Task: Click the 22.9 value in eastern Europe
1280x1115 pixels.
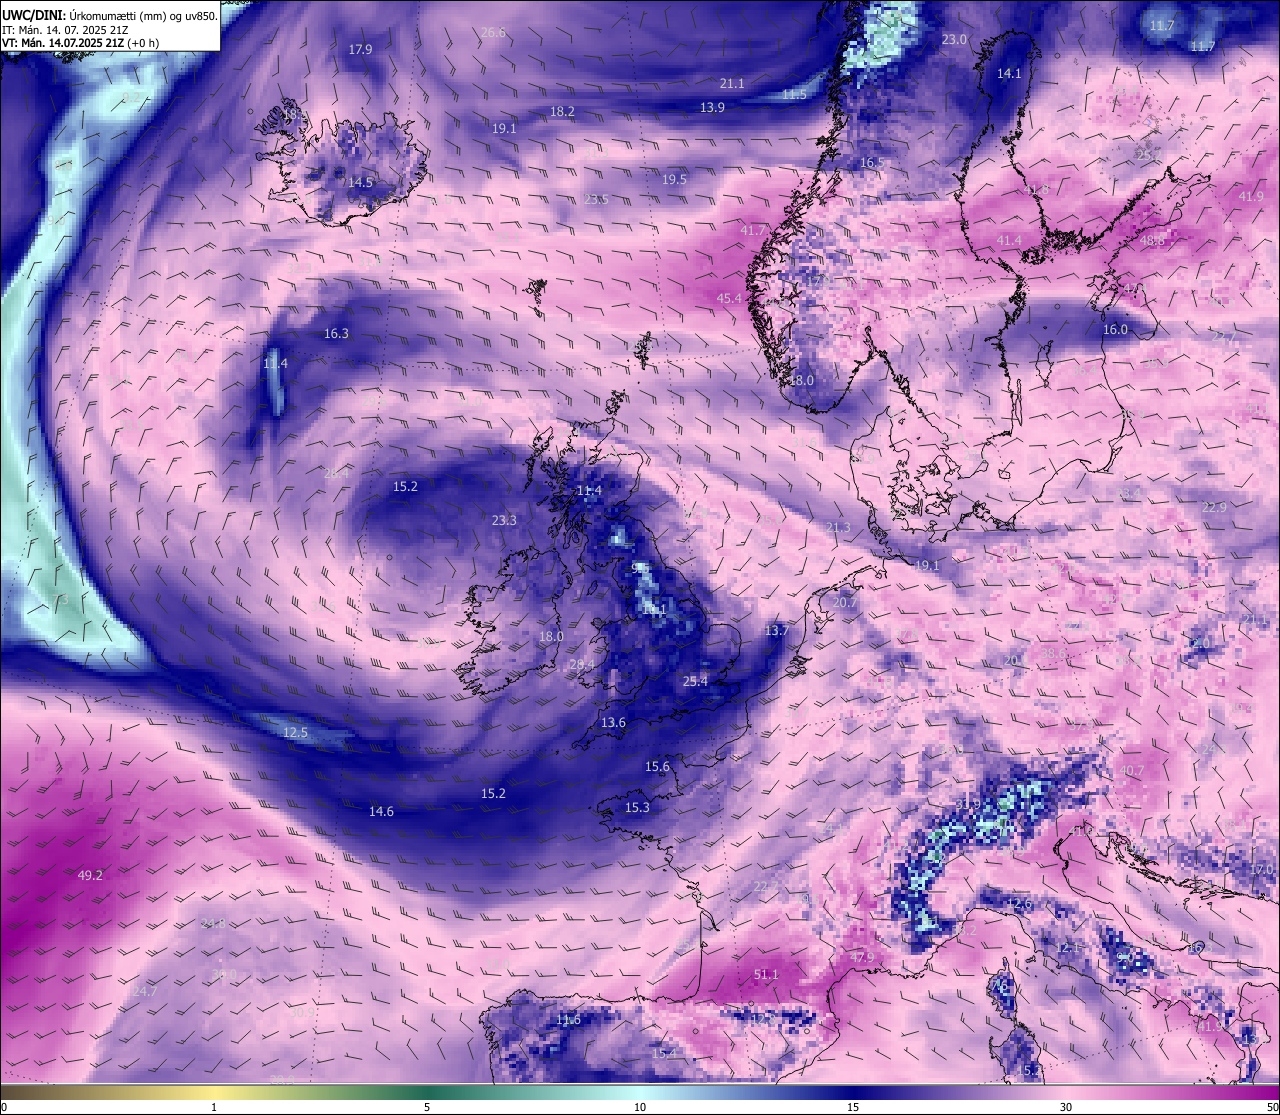Action: (x=1214, y=507)
